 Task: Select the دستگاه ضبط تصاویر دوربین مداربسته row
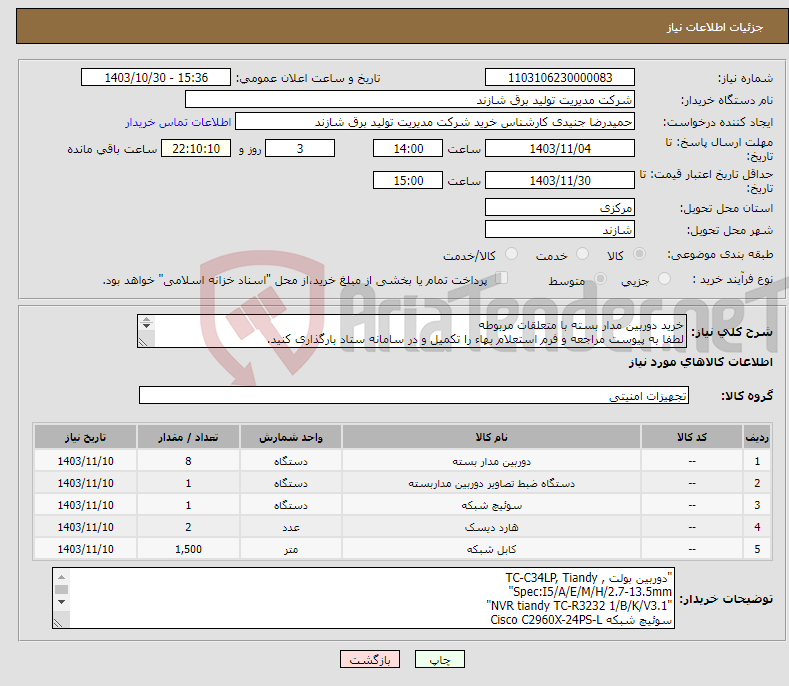pyautogui.click(x=402, y=483)
